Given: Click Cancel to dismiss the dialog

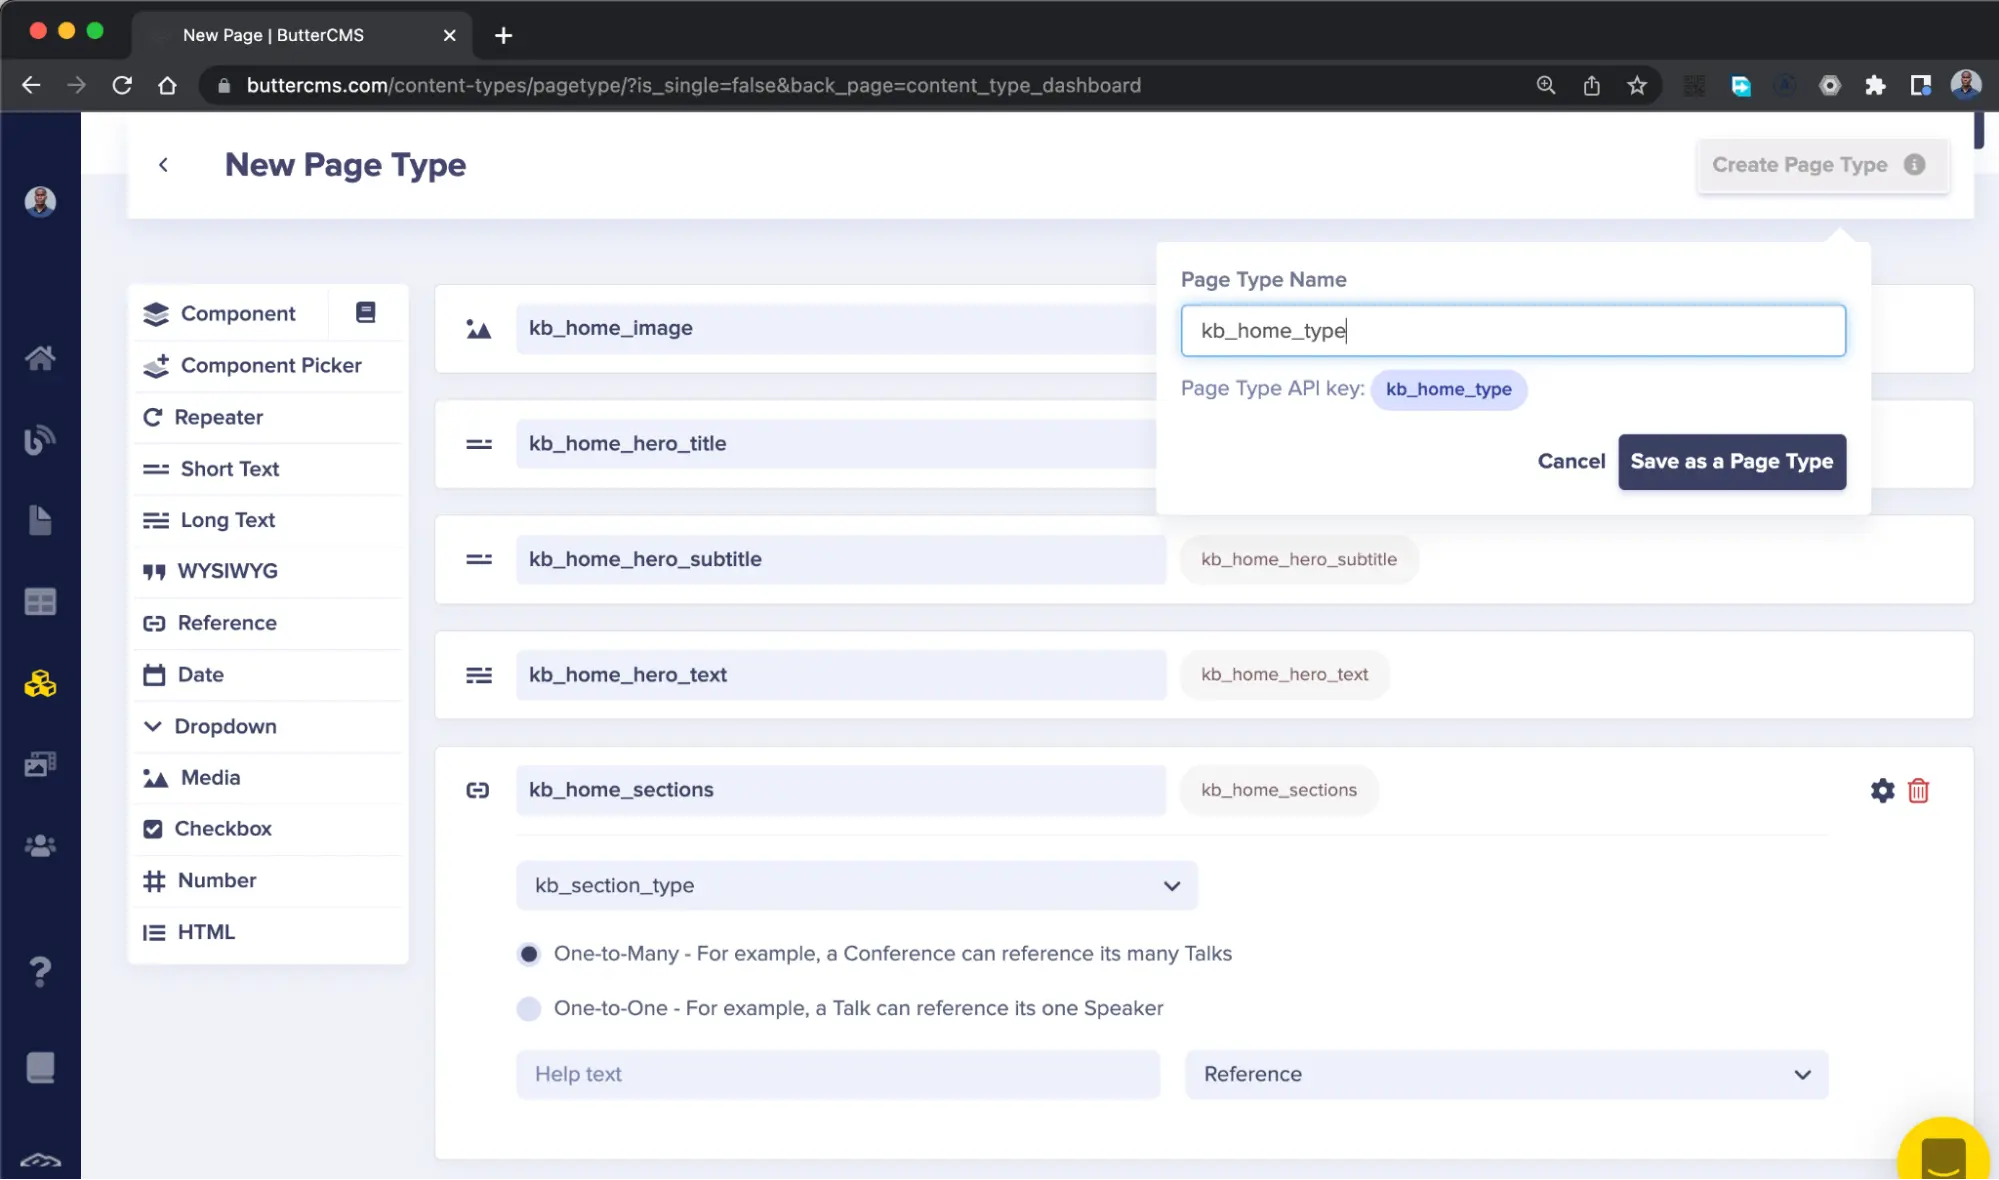Looking at the screenshot, I should [x=1571, y=461].
